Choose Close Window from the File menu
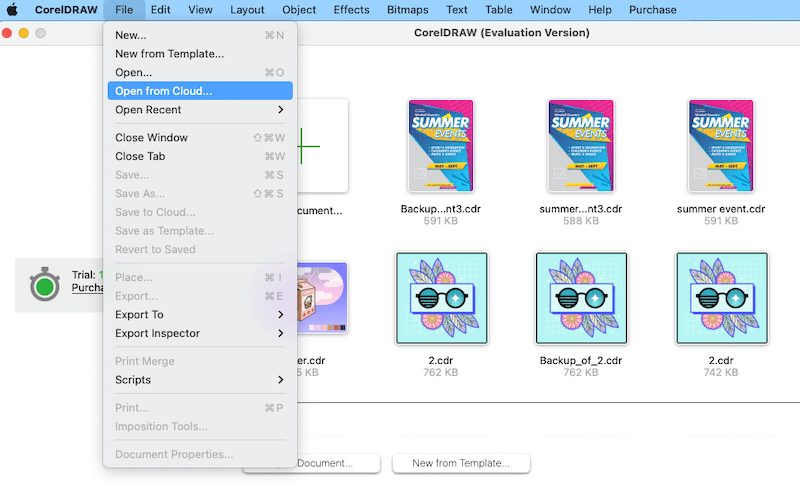 click(200, 138)
